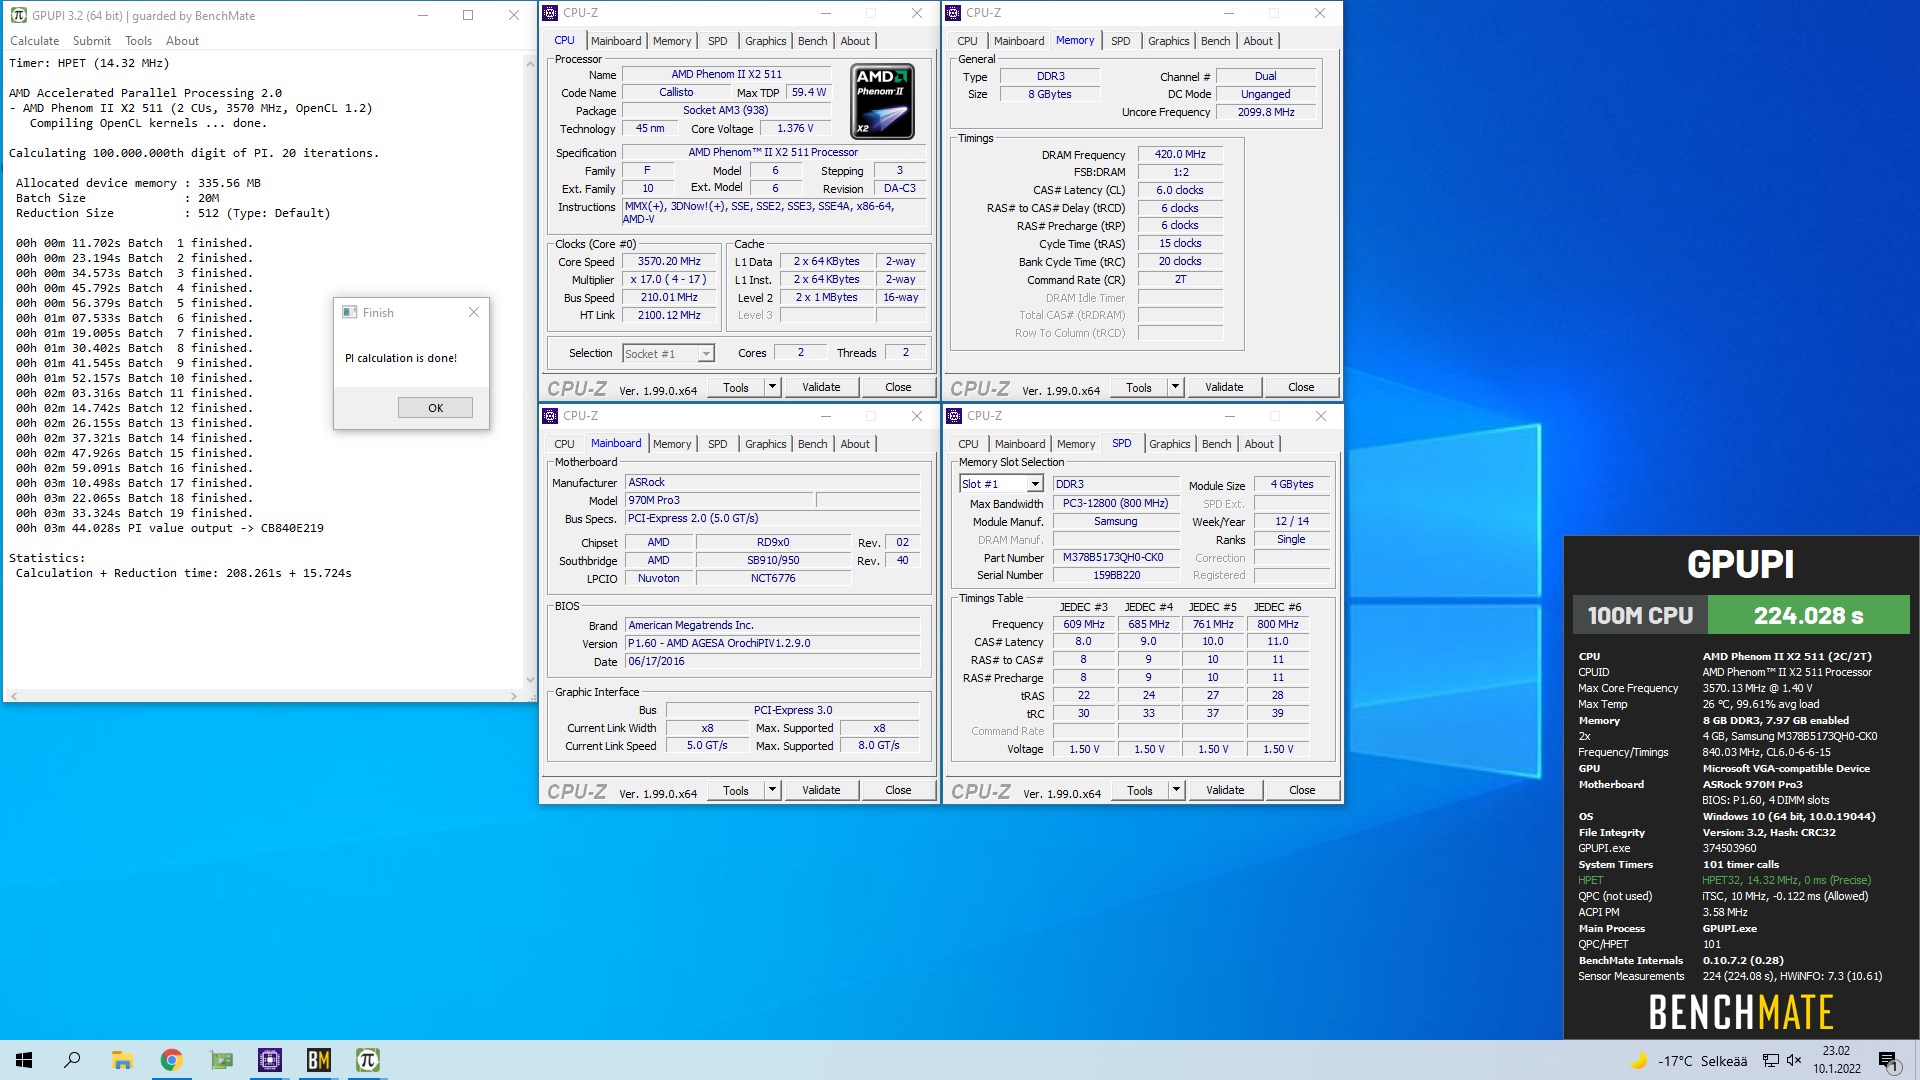Click CPU-Z Mainboard window title icon
Viewport: 1920px width, 1080px height.
point(550,416)
